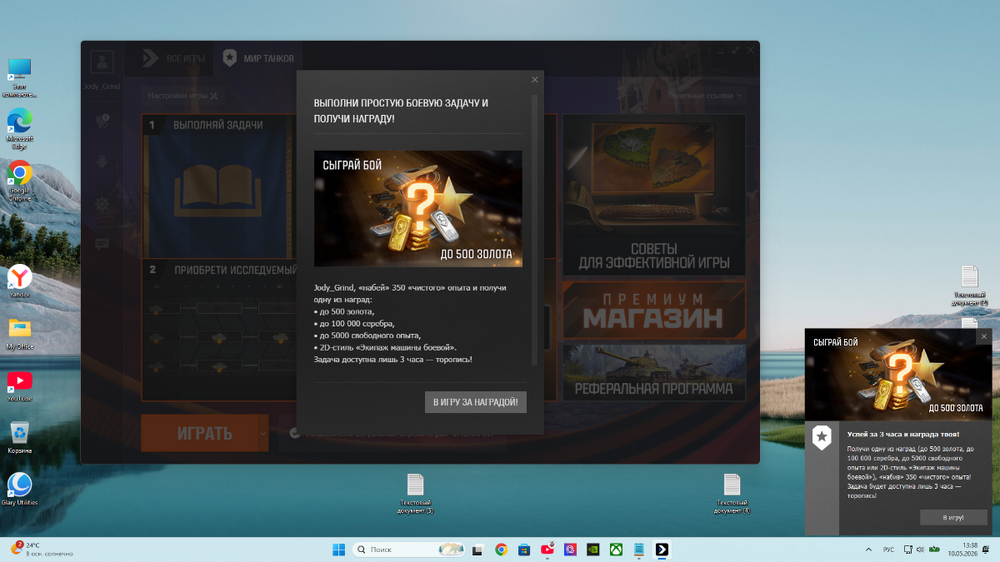Open the Xbox app in the taskbar
The height and width of the screenshot is (562, 1000).
616,549
